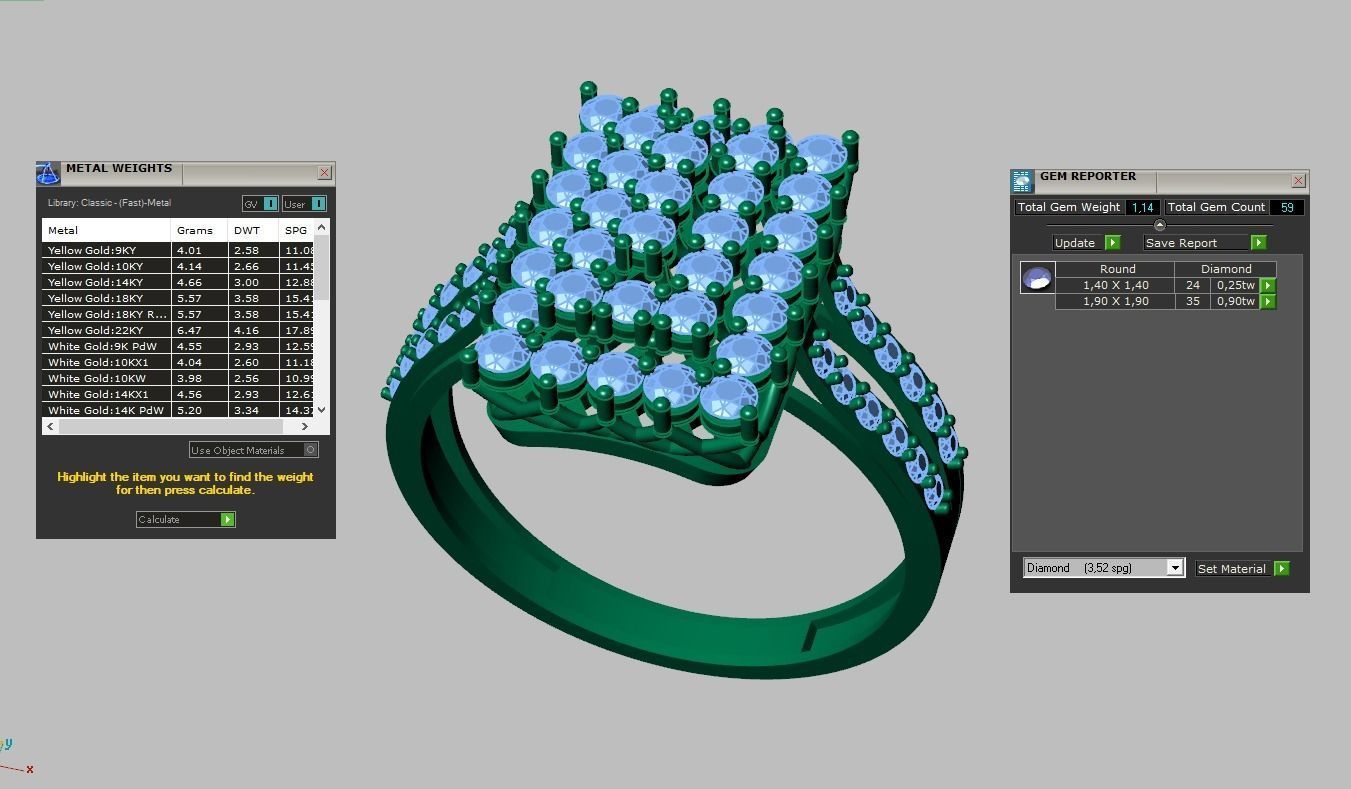Click the gem count 24 cell

(x=1192, y=285)
